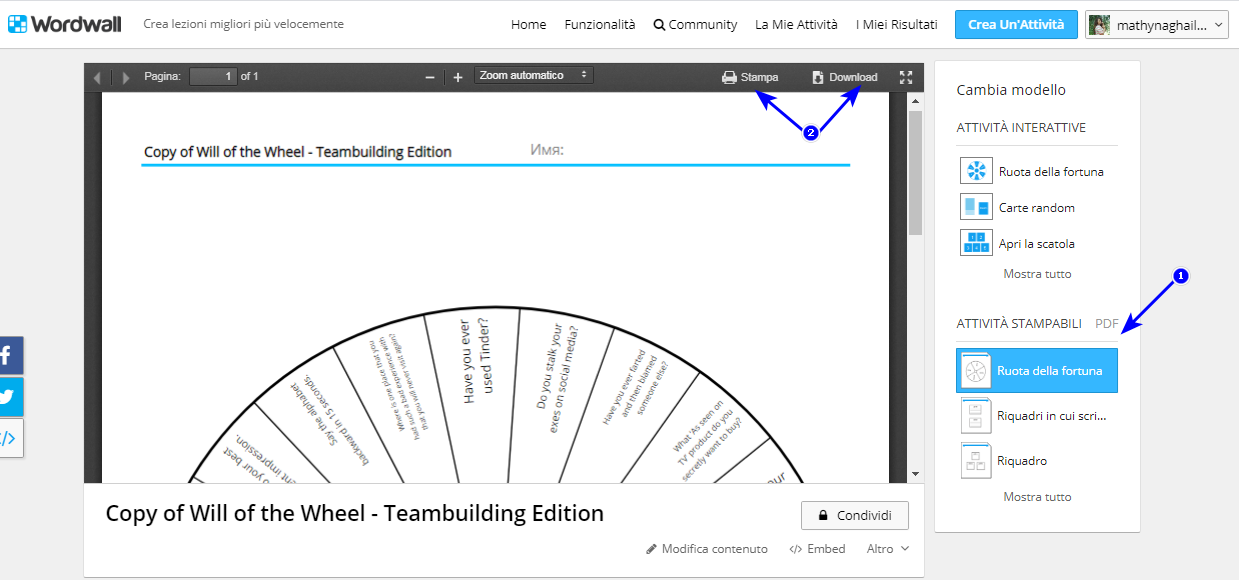Select the Riquadro printable template icon

tap(975, 460)
